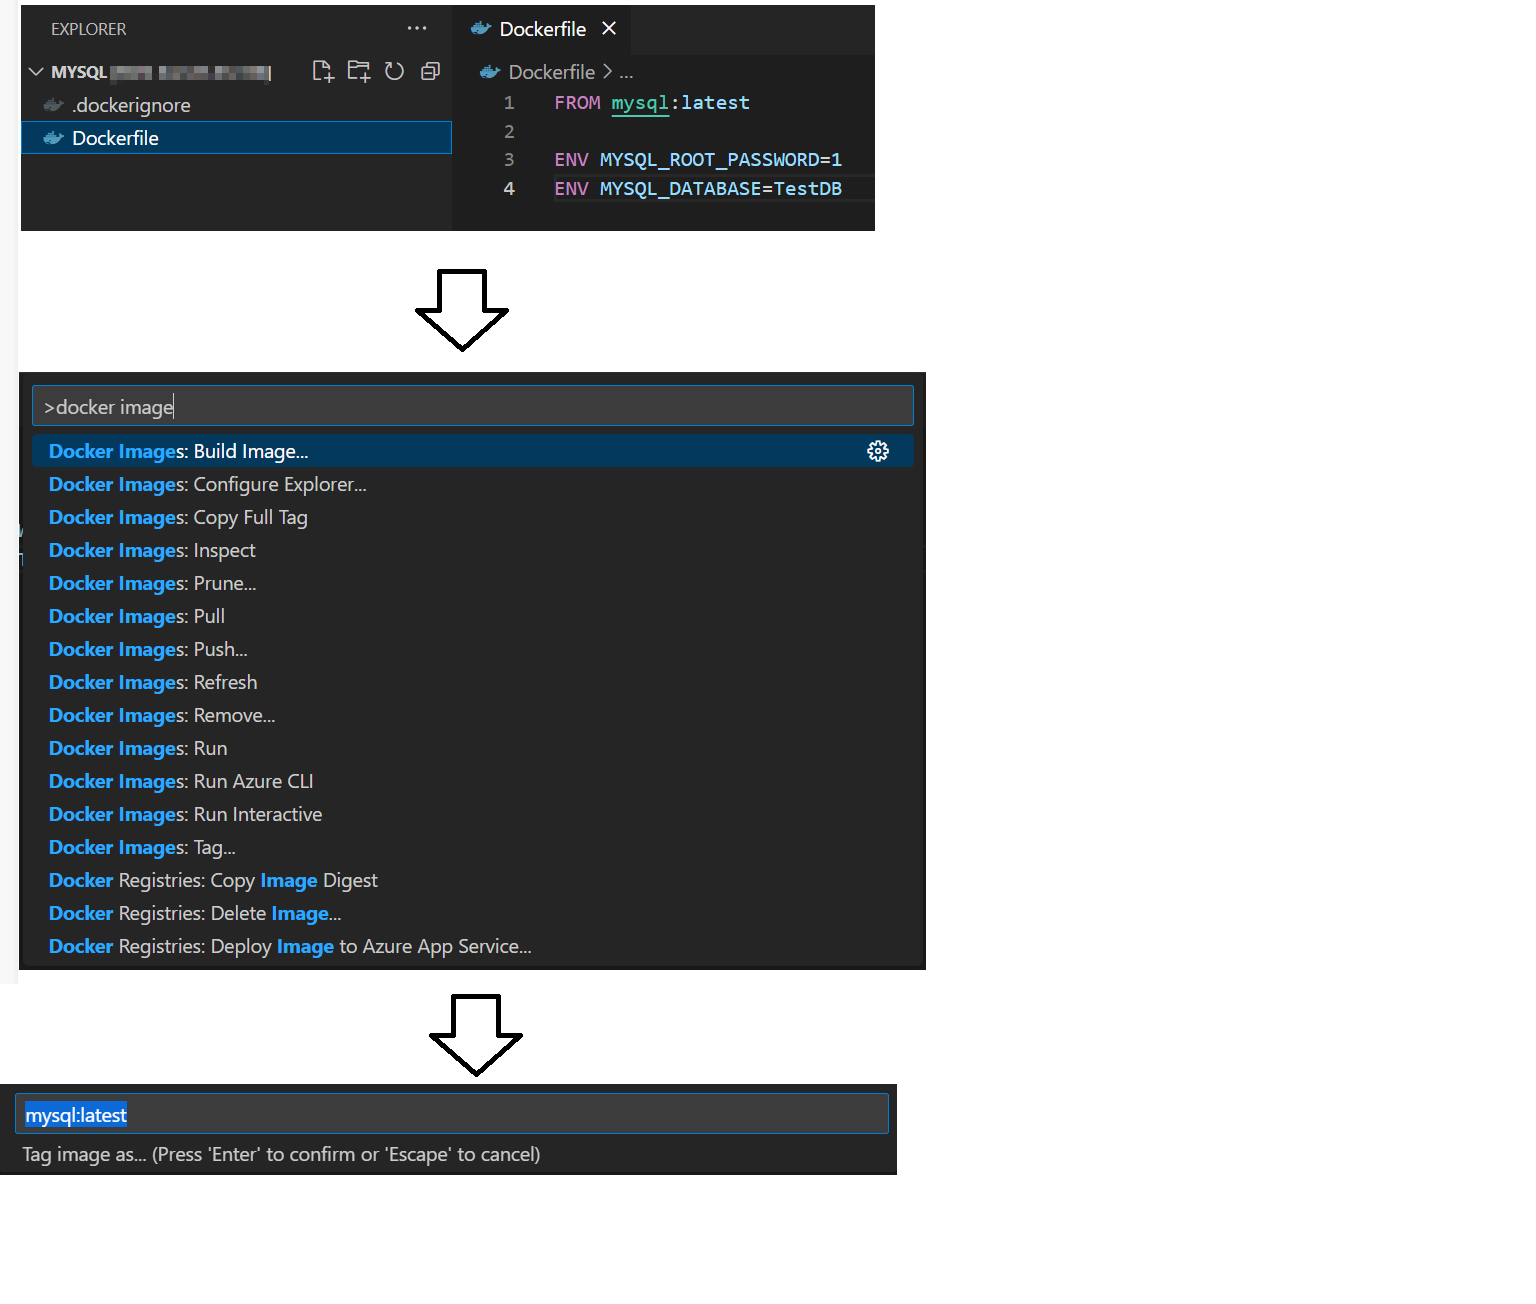Click ENV MYSQL_DATABASE=TestDB code line
This screenshot has width=1536, height=1304.
[x=698, y=189]
